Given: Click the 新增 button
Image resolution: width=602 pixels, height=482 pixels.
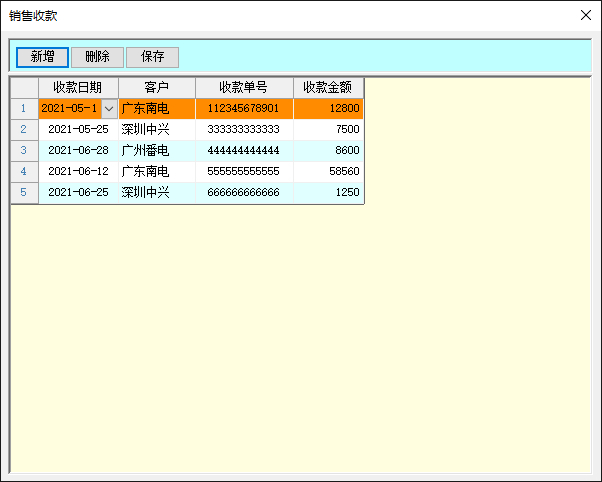Looking at the screenshot, I should point(42,57).
